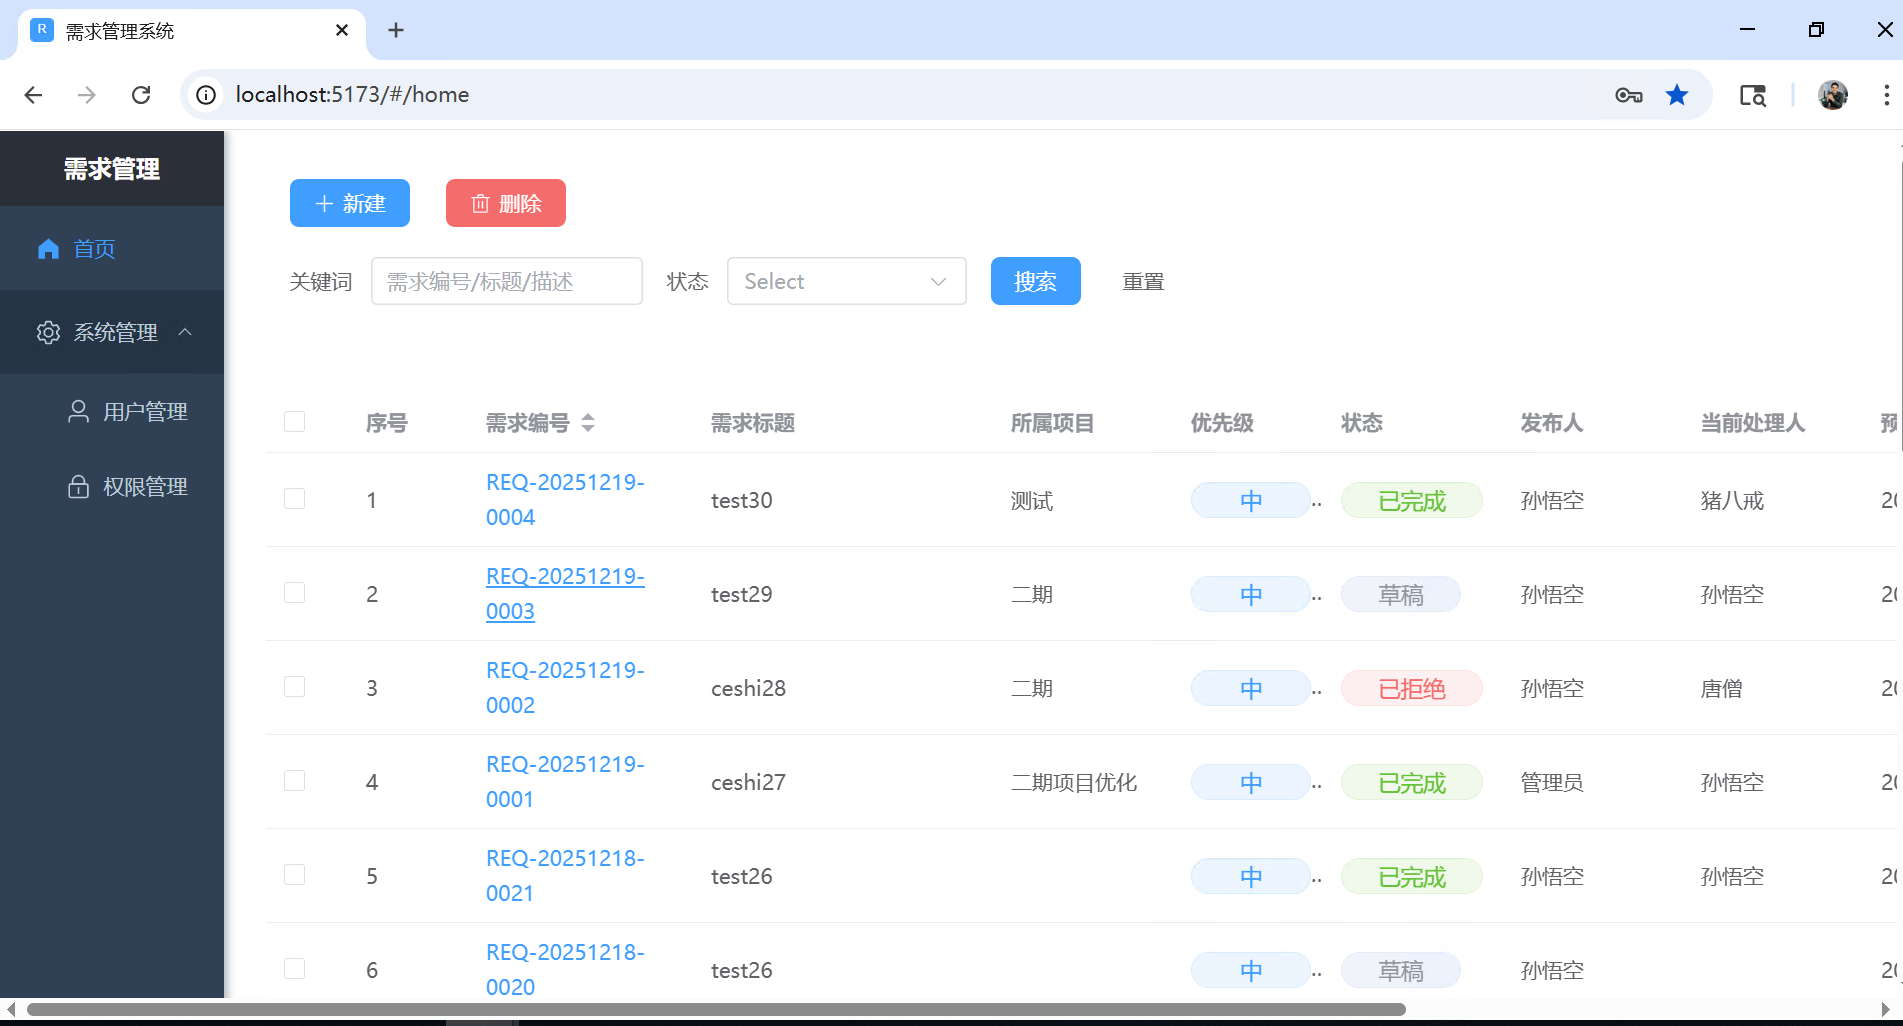Click the 二期项目优化 project cell
Image resolution: width=1903 pixels, height=1026 pixels.
(1074, 782)
